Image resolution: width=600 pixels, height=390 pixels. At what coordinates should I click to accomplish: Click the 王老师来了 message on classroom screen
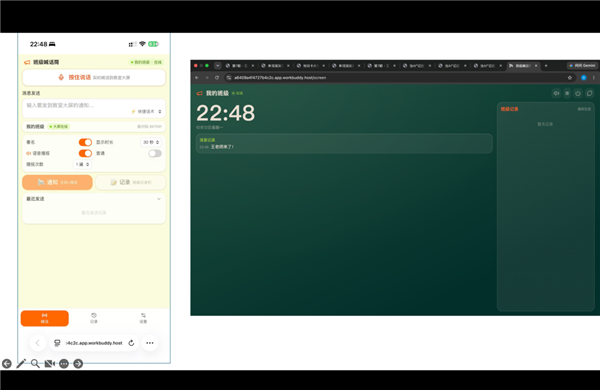[222, 147]
